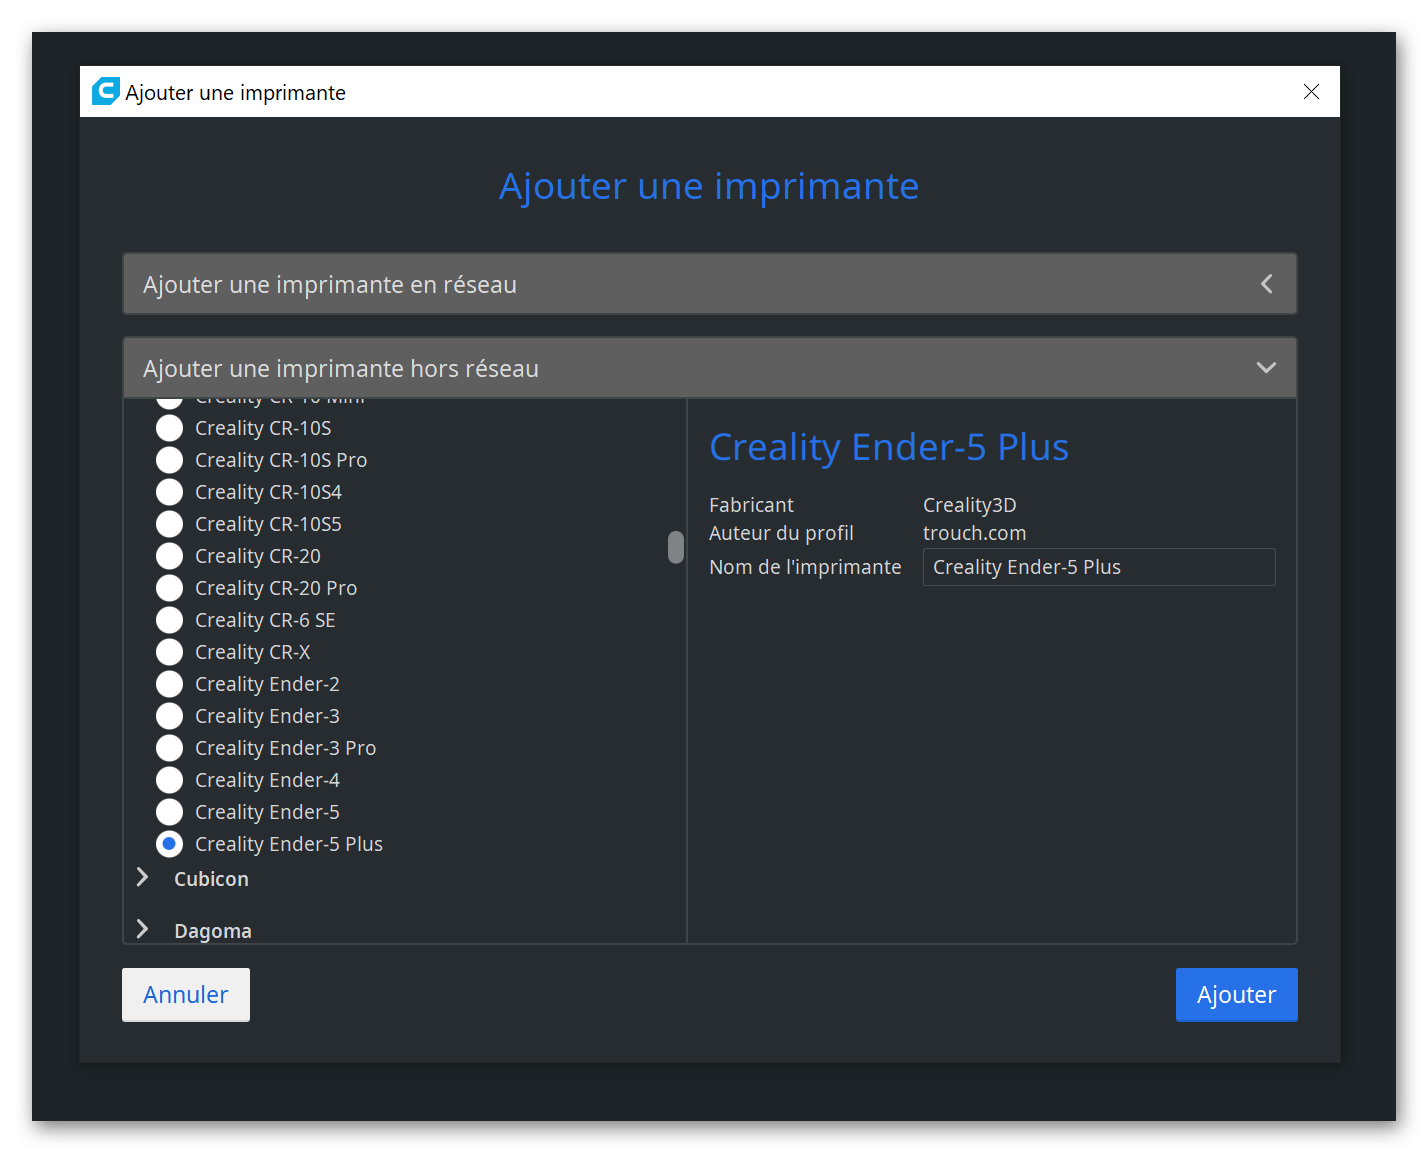The image size is (1428, 1153).
Task: Click the blue Ajouter une imprimante page heading
Action: (x=709, y=186)
